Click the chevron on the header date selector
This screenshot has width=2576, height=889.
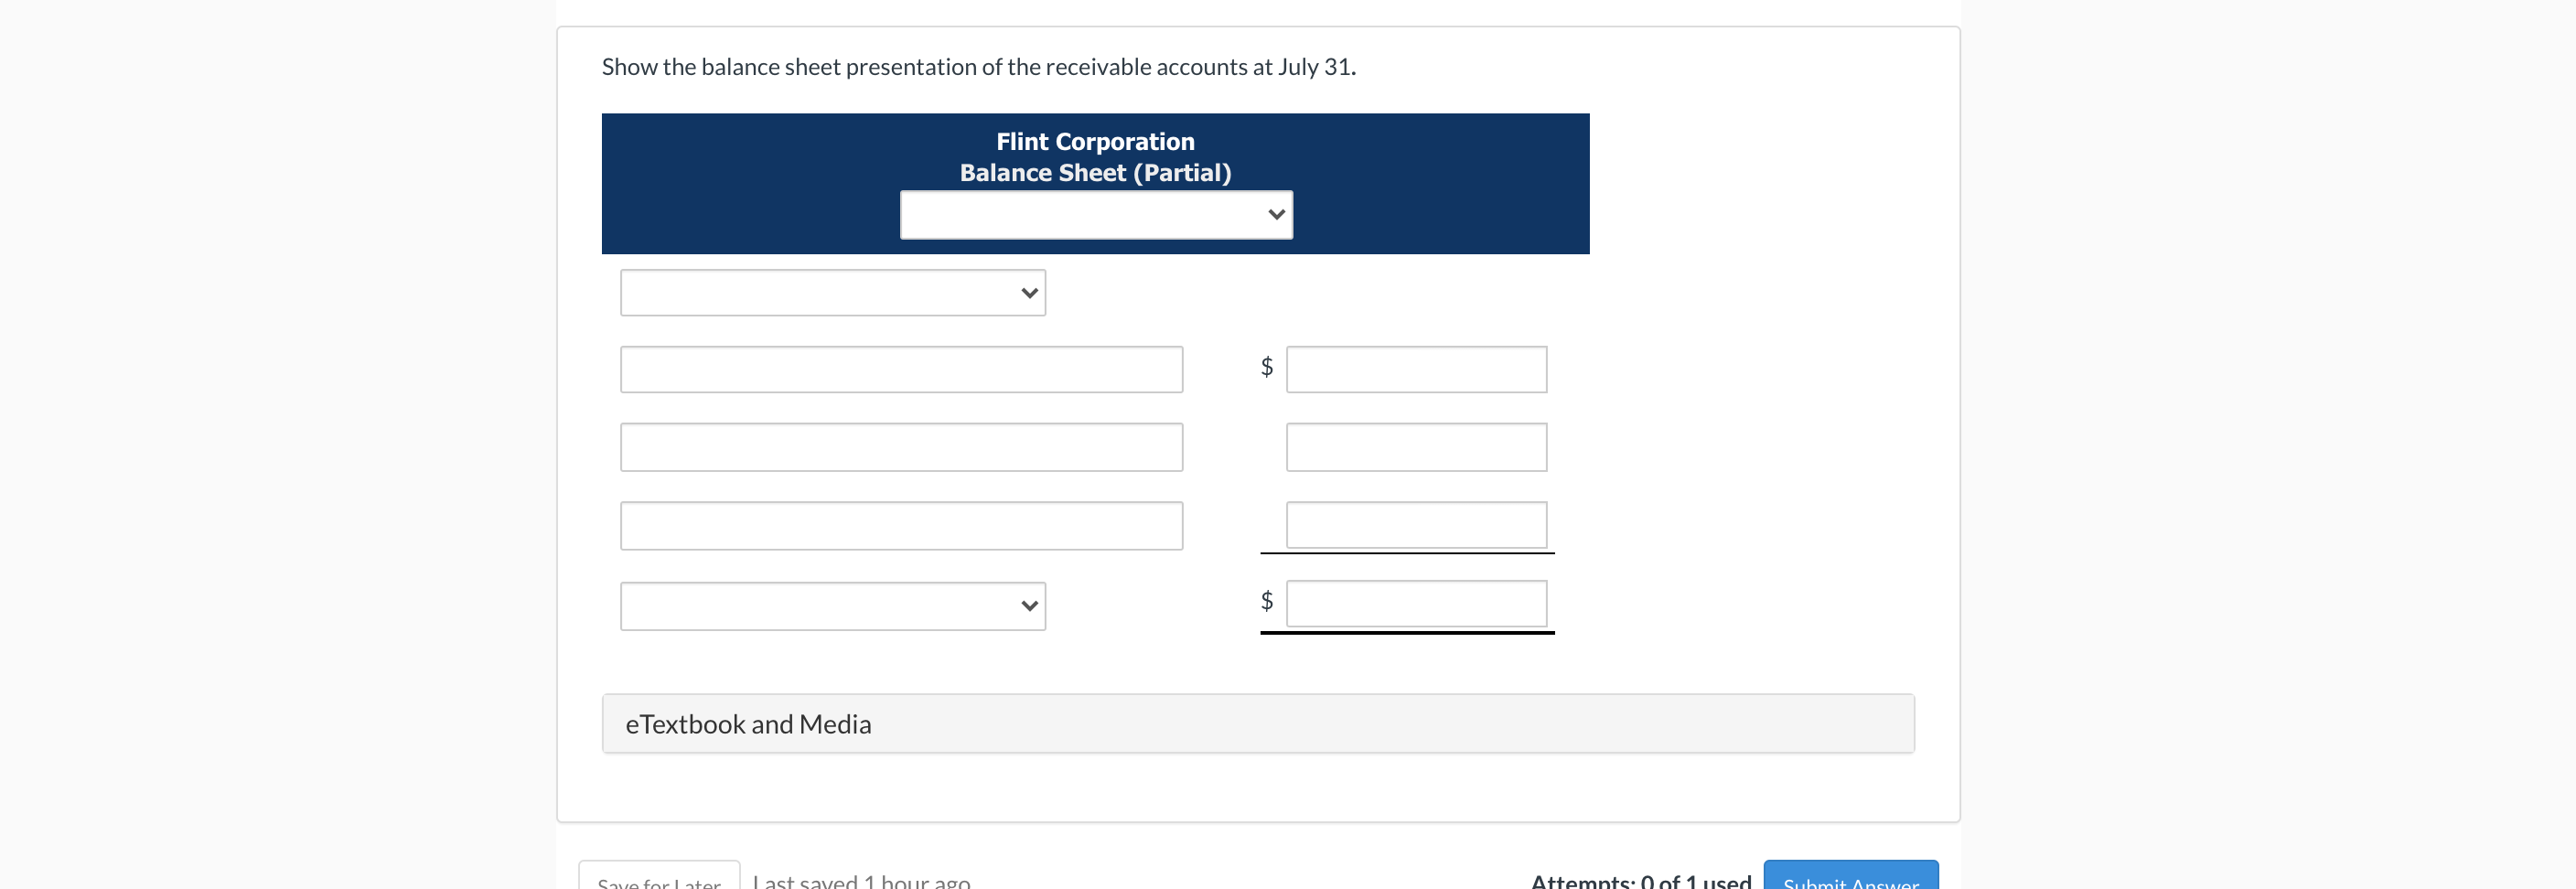click(x=1276, y=214)
